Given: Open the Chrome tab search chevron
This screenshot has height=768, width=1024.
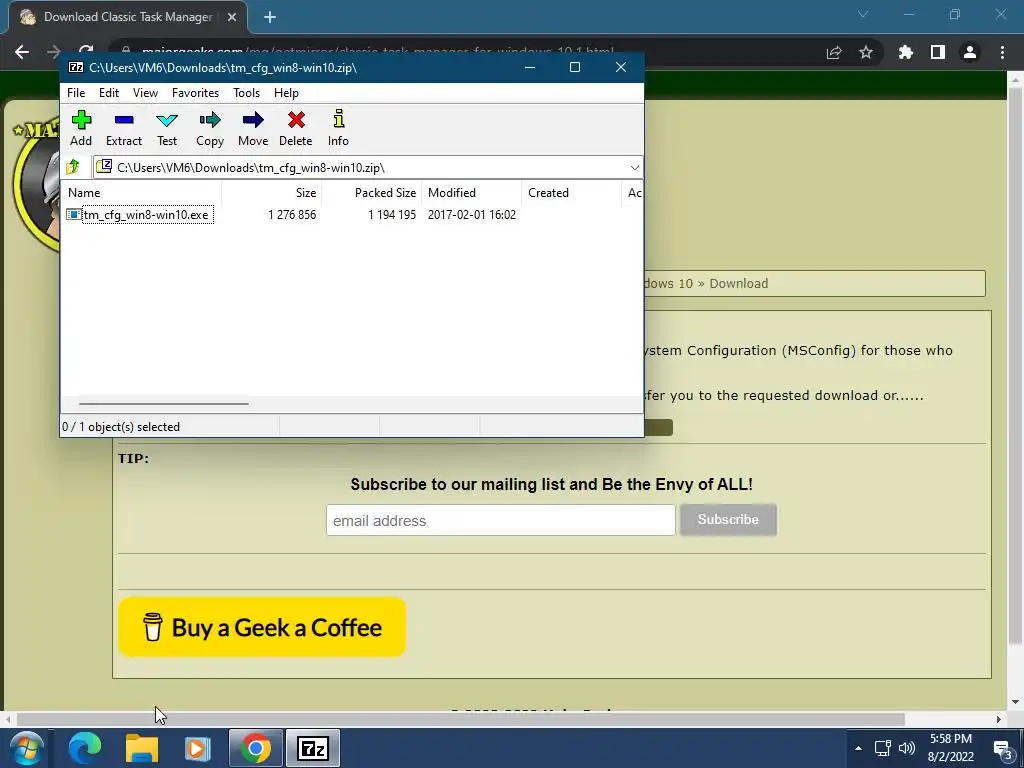Looking at the screenshot, I should (863, 14).
